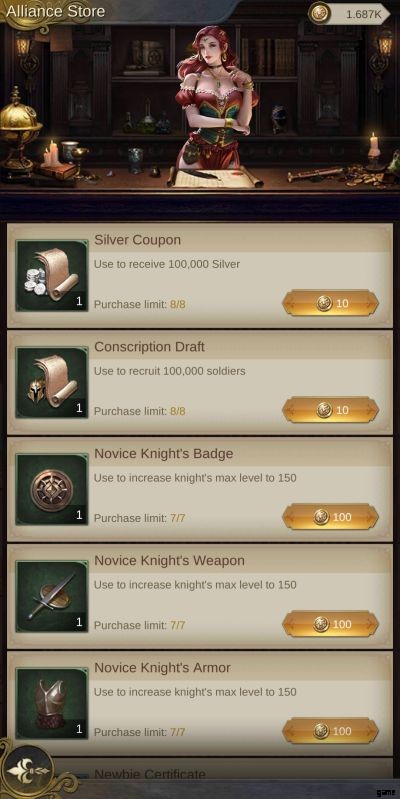The image size is (400, 799).
Task: Buy Novice Knight's Armor for 100 coins
Action: pyautogui.click(x=330, y=731)
